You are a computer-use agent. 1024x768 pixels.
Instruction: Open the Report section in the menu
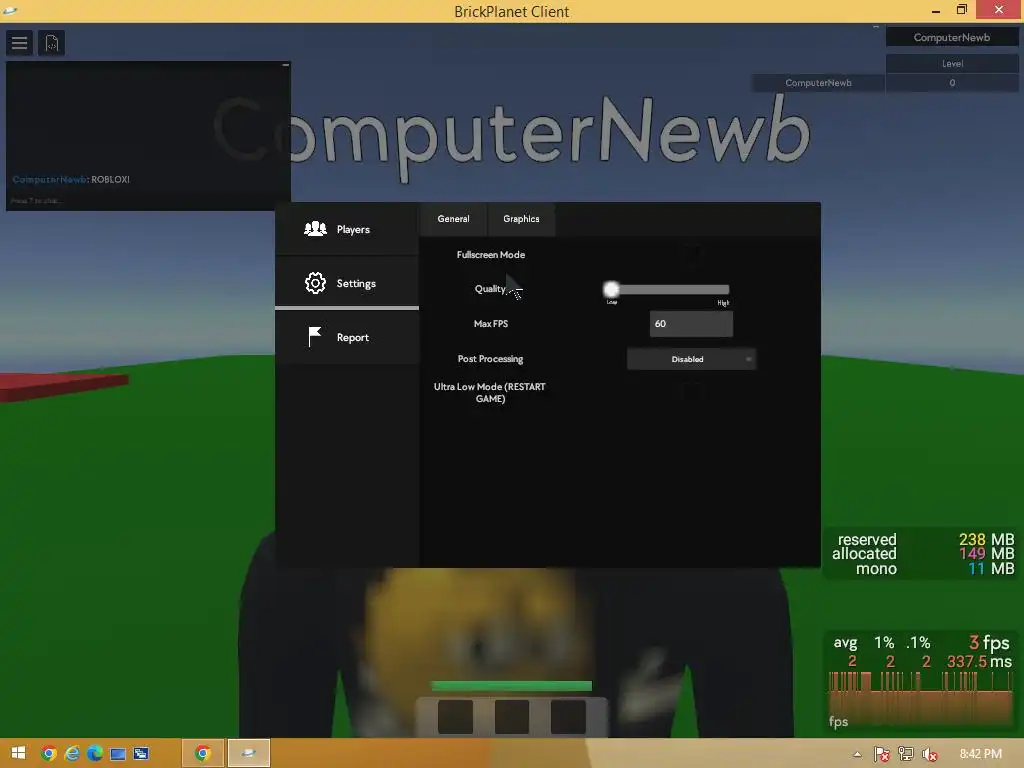(x=347, y=337)
